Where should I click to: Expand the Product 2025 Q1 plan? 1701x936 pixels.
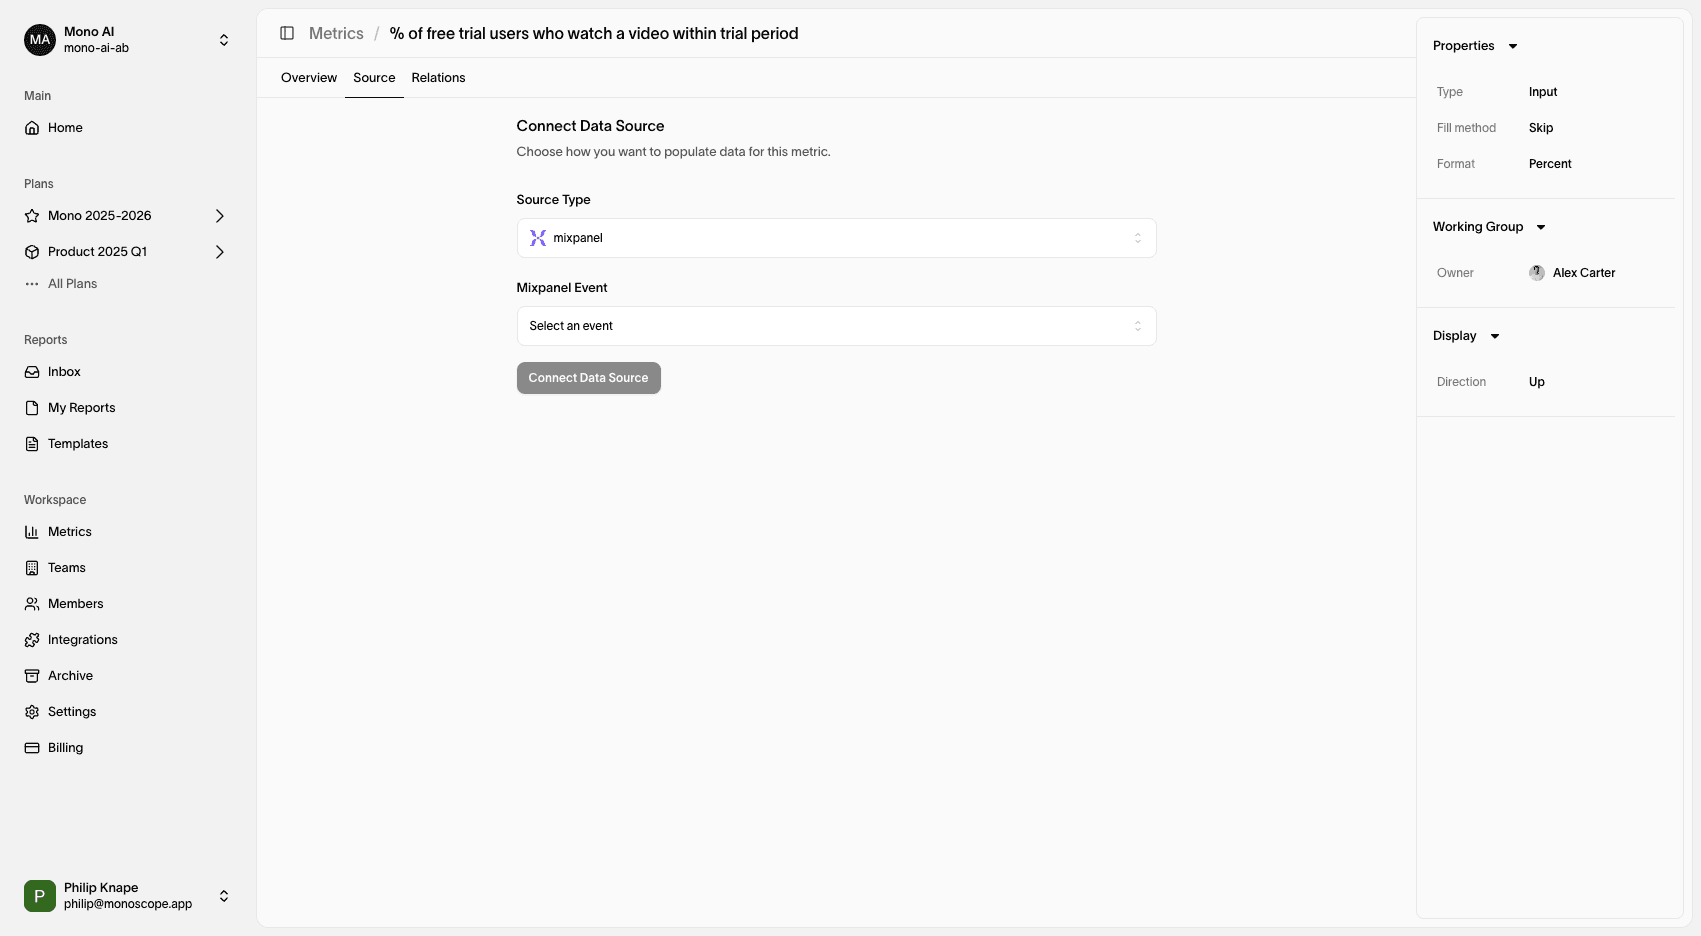coord(219,251)
